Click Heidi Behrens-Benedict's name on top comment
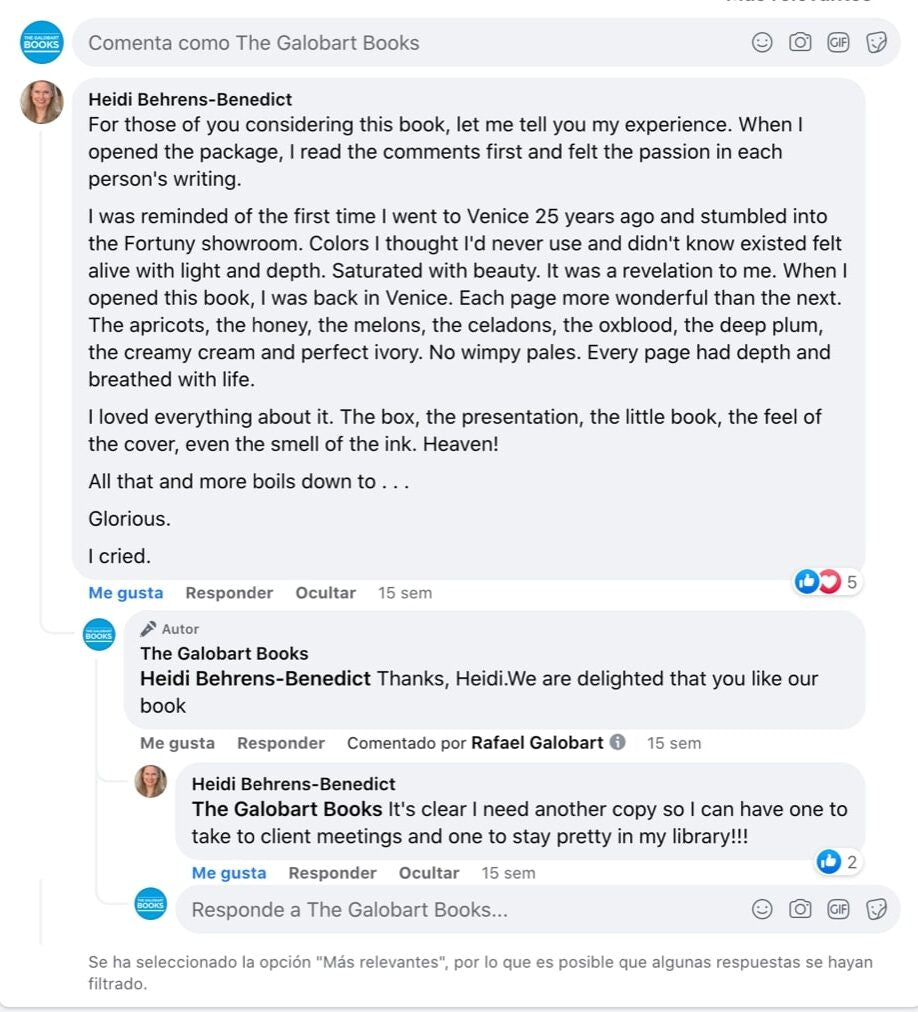918x1012 pixels. click(x=190, y=99)
